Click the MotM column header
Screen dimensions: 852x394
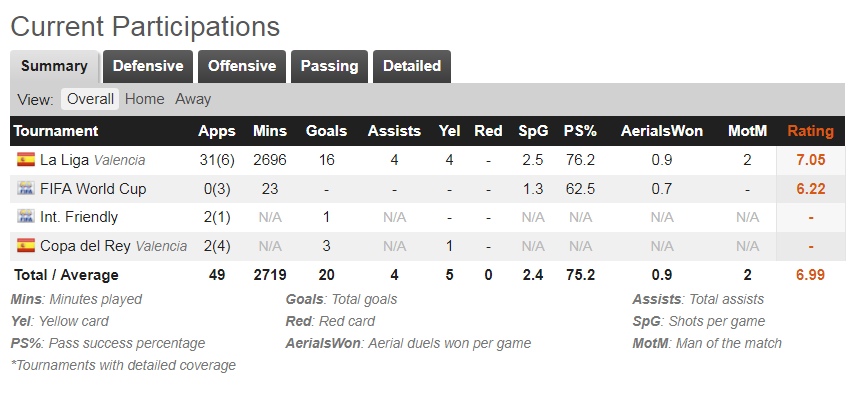748,131
